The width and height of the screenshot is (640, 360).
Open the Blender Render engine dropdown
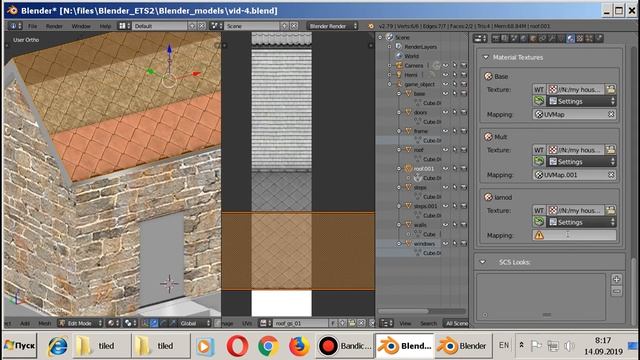tap(332, 26)
